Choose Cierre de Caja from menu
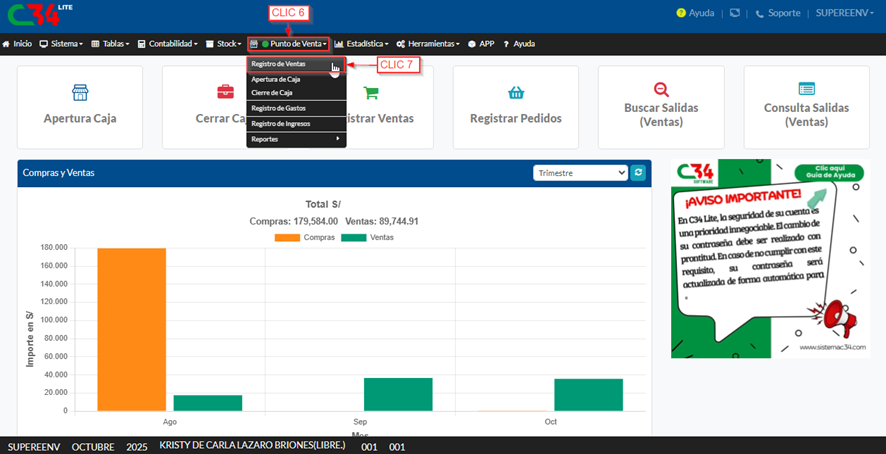 [x=272, y=92]
